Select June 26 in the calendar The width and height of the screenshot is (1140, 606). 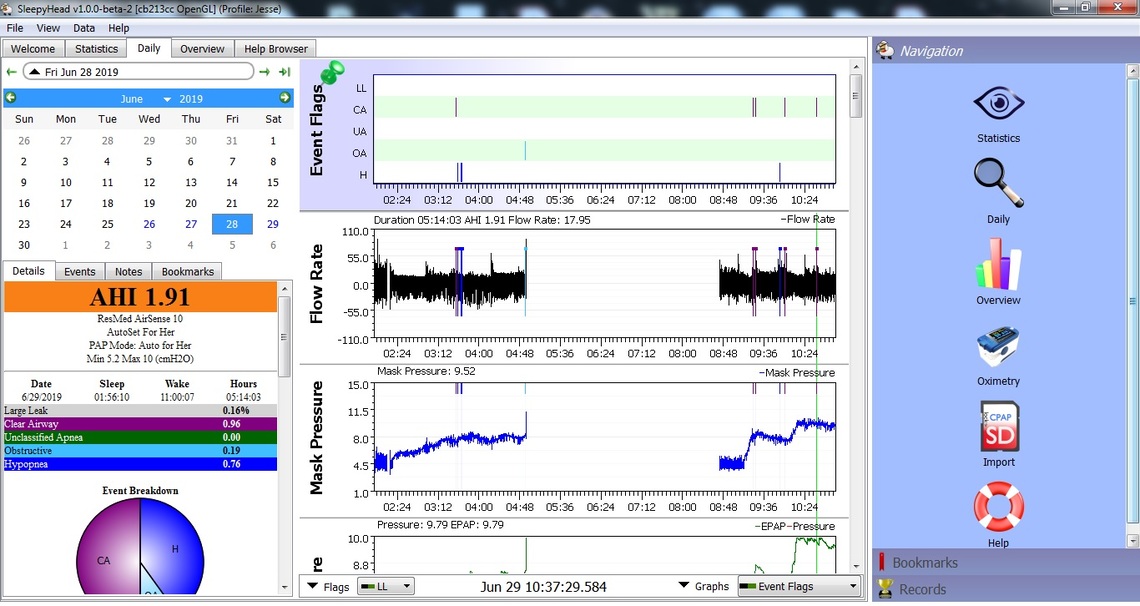pos(149,225)
